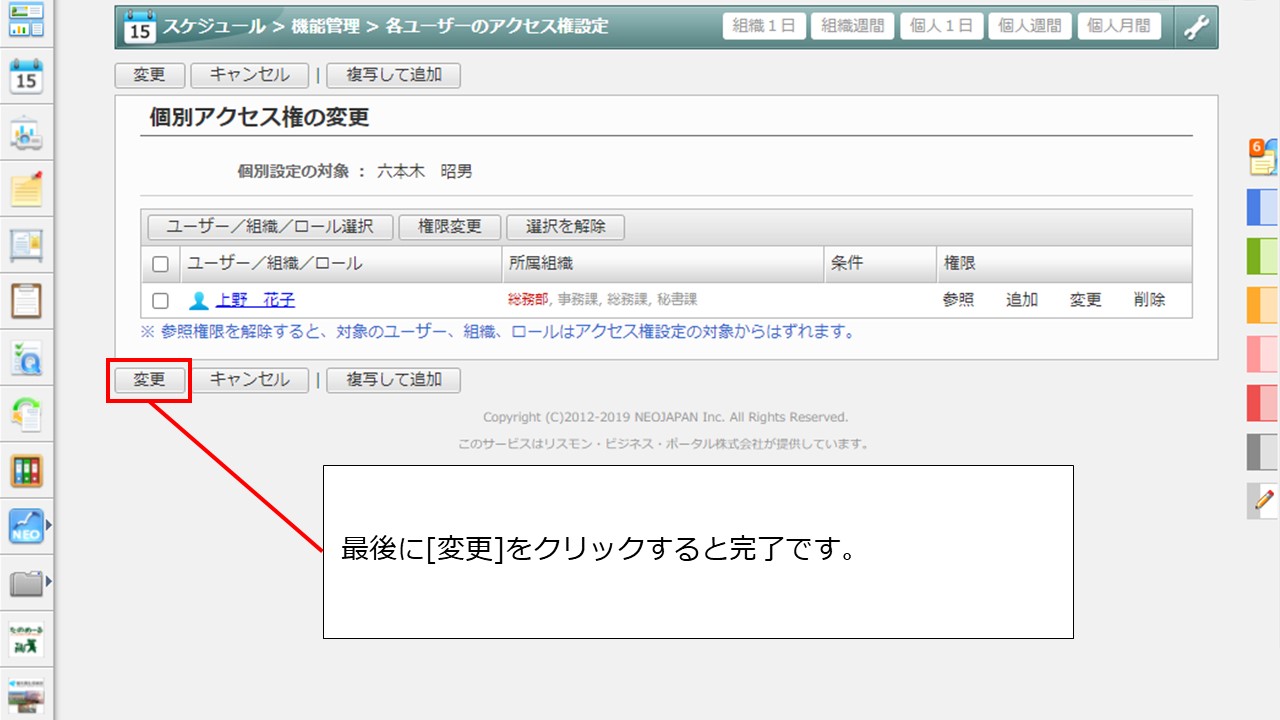Image resolution: width=1280 pixels, height=720 pixels.
Task: Click the 参照 permission in 上野 row
Action: point(958,300)
